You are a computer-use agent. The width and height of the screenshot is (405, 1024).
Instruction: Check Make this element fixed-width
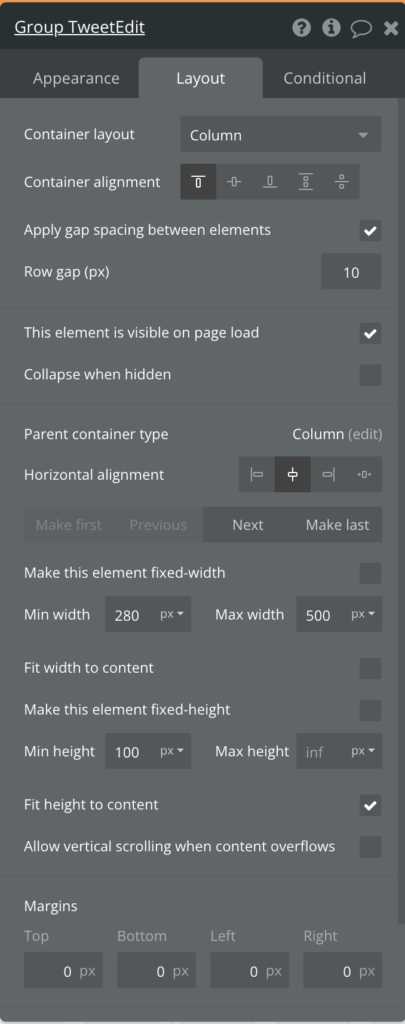(x=370, y=573)
